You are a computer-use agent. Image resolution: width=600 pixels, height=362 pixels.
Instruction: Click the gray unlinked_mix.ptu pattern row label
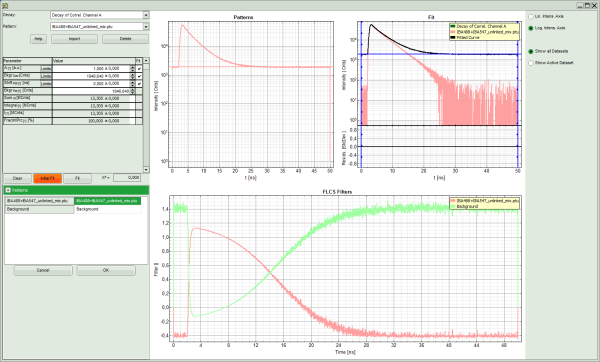click(39, 201)
